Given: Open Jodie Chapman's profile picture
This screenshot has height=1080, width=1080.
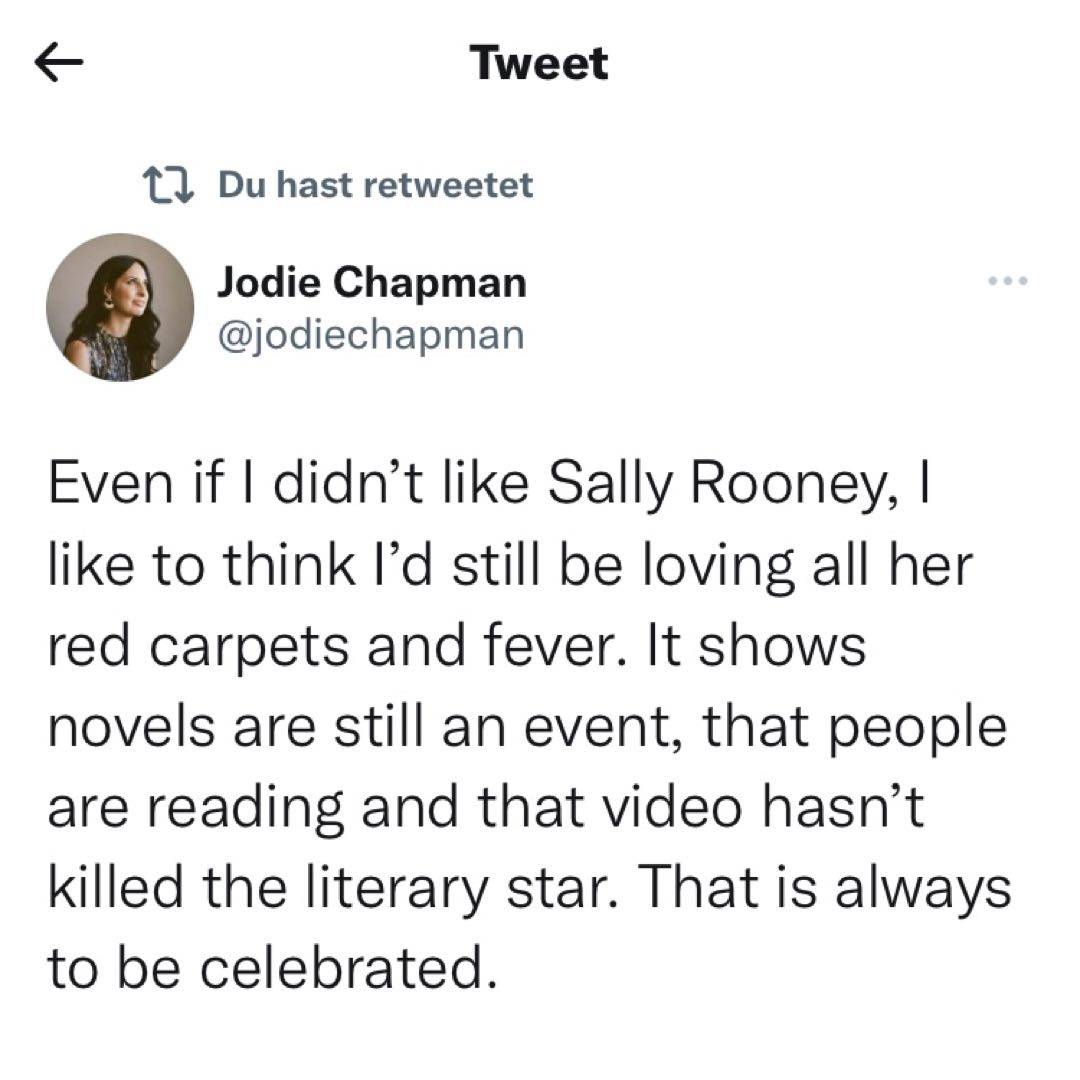Looking at the screenshot, I should click(120, 308).
